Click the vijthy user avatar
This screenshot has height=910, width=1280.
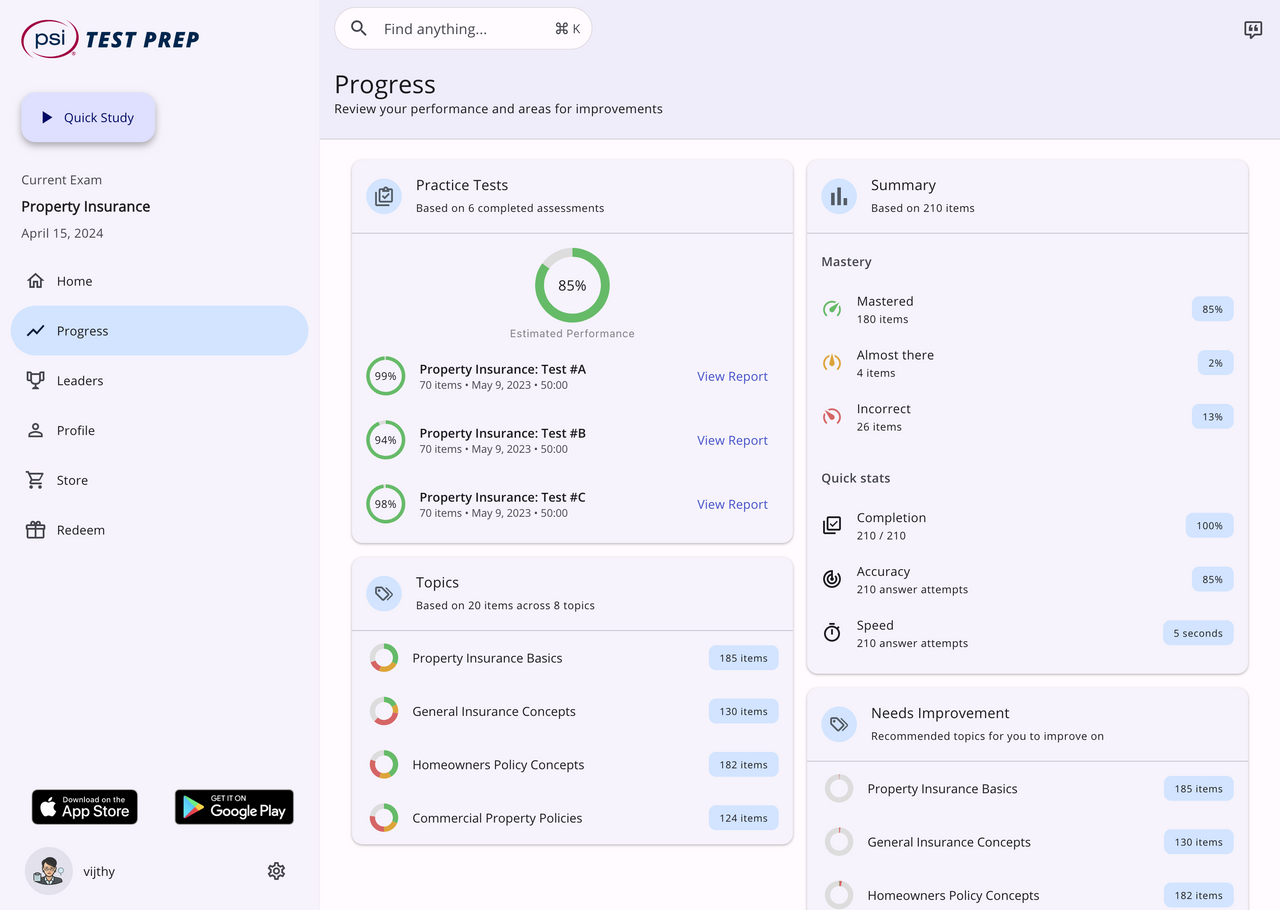coord(48,871)
